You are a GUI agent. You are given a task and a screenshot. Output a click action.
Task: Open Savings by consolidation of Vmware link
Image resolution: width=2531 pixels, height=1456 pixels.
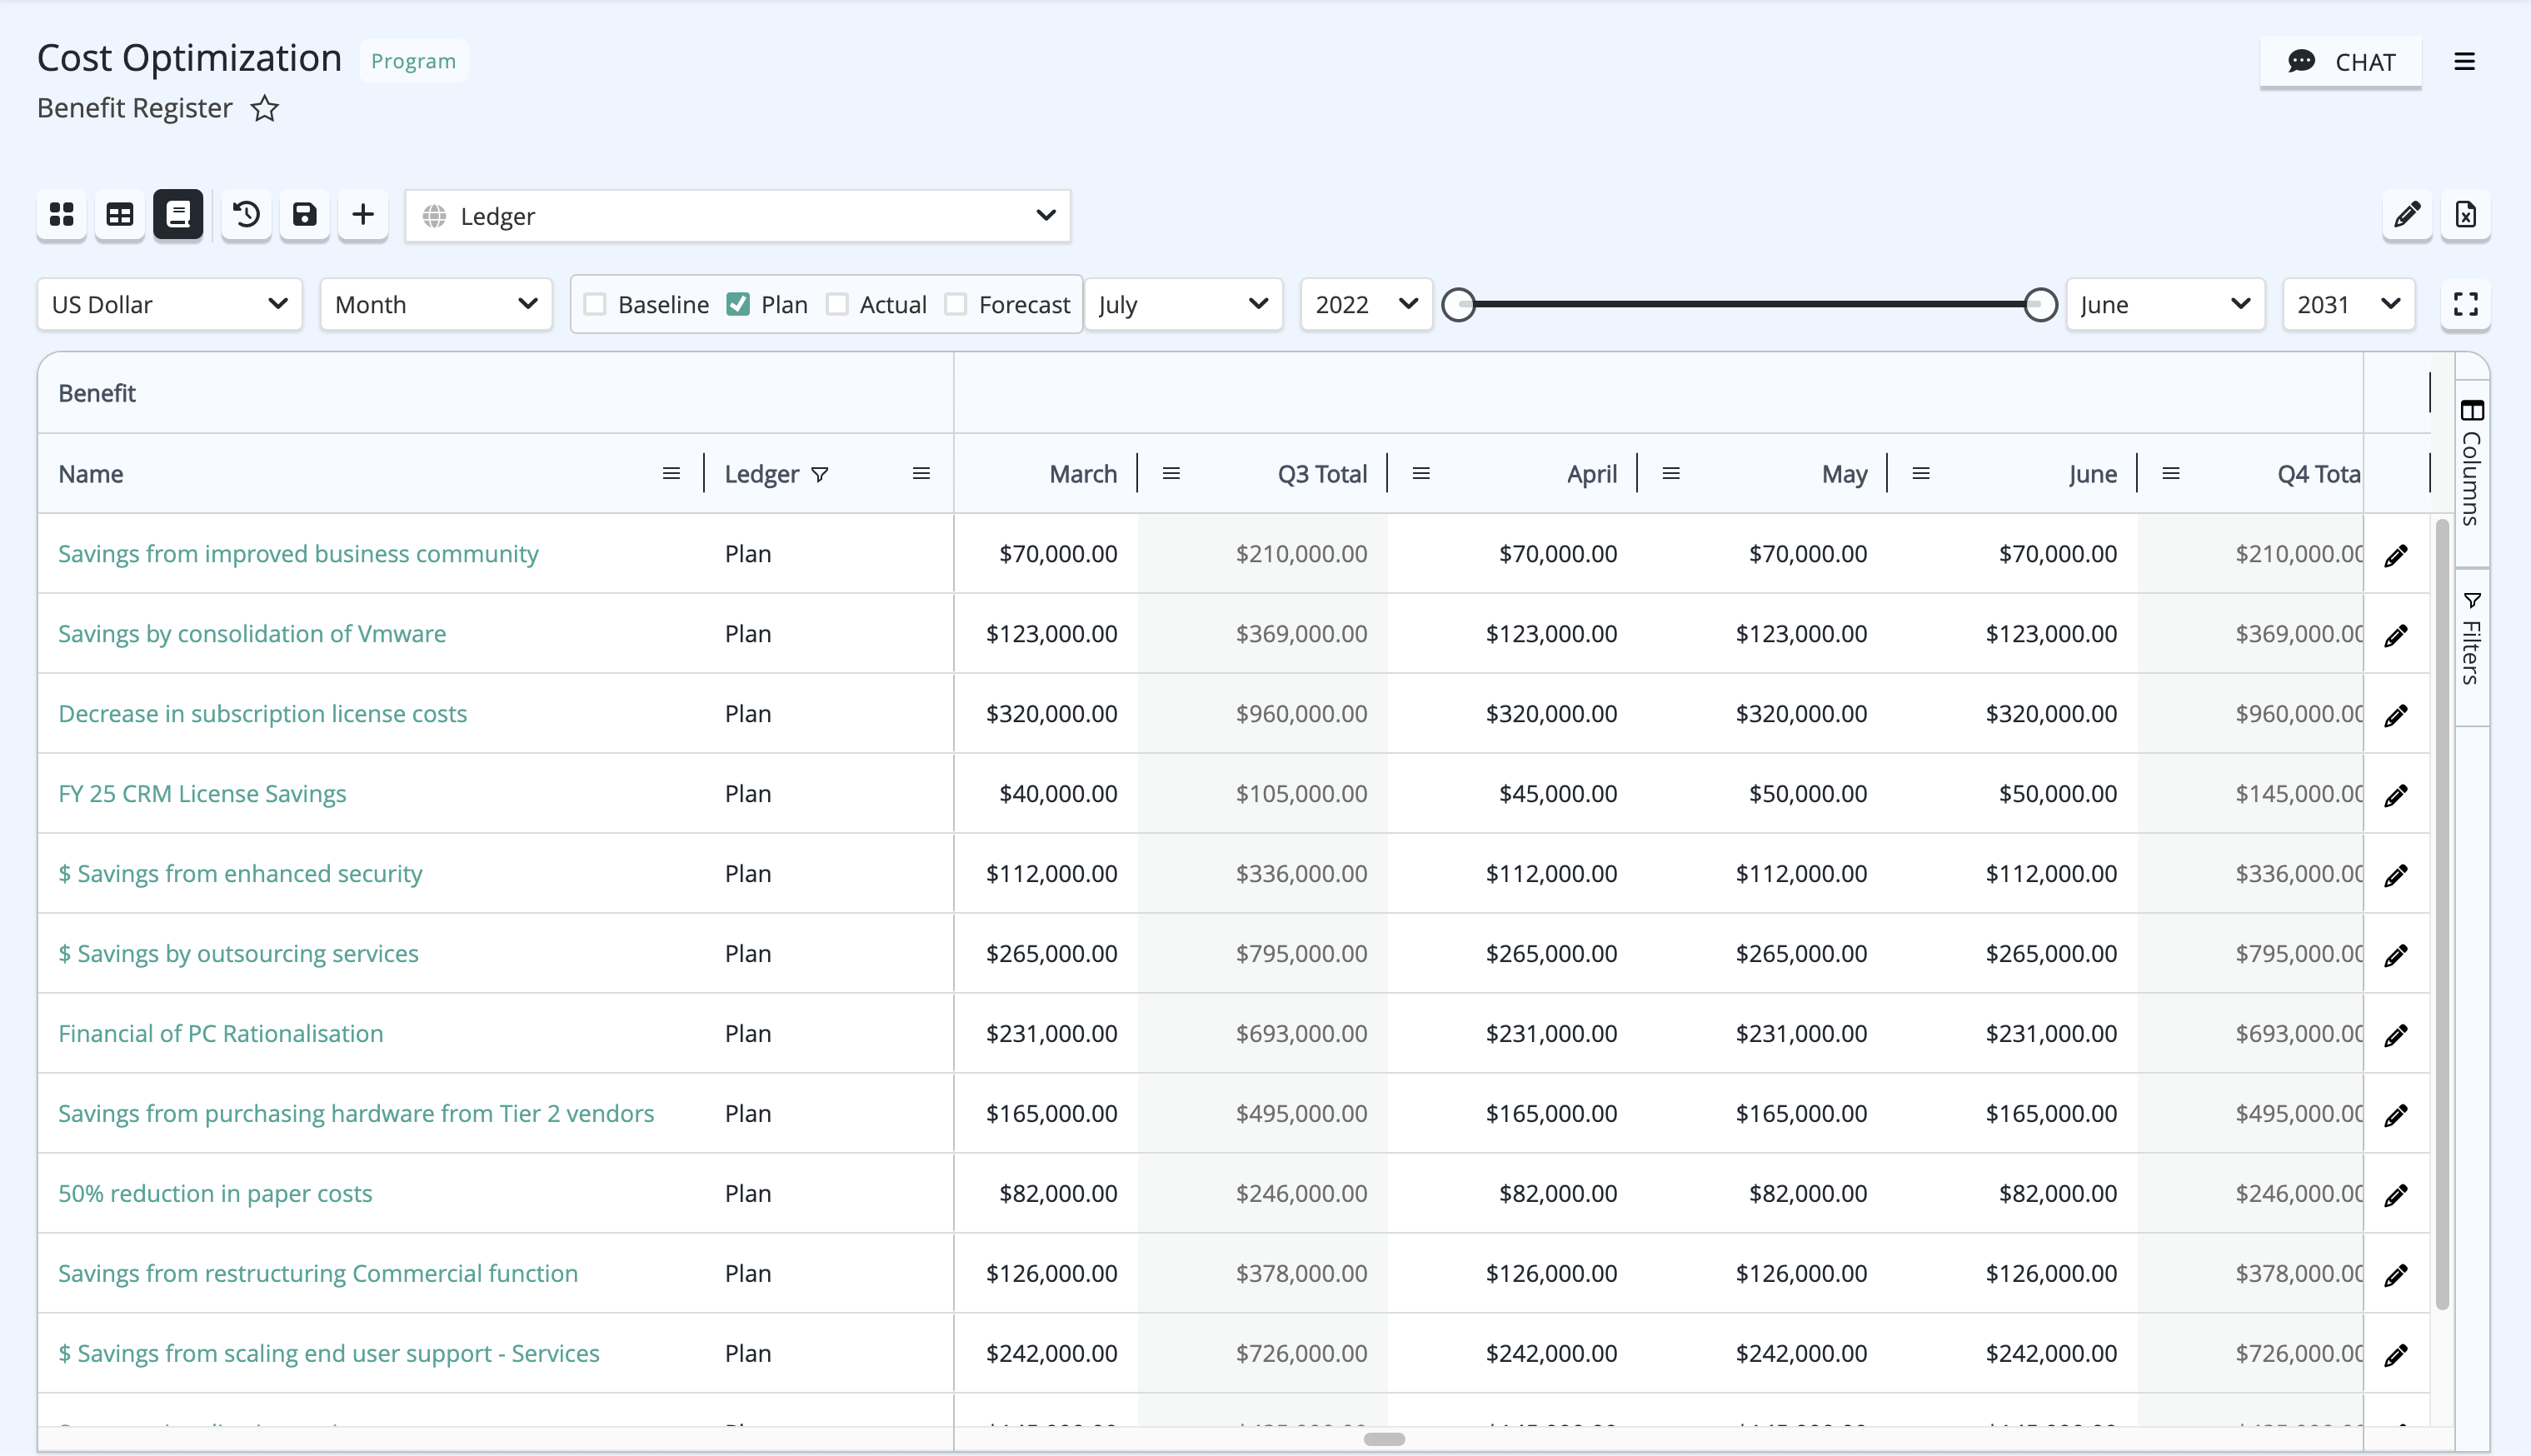[252, 634]
